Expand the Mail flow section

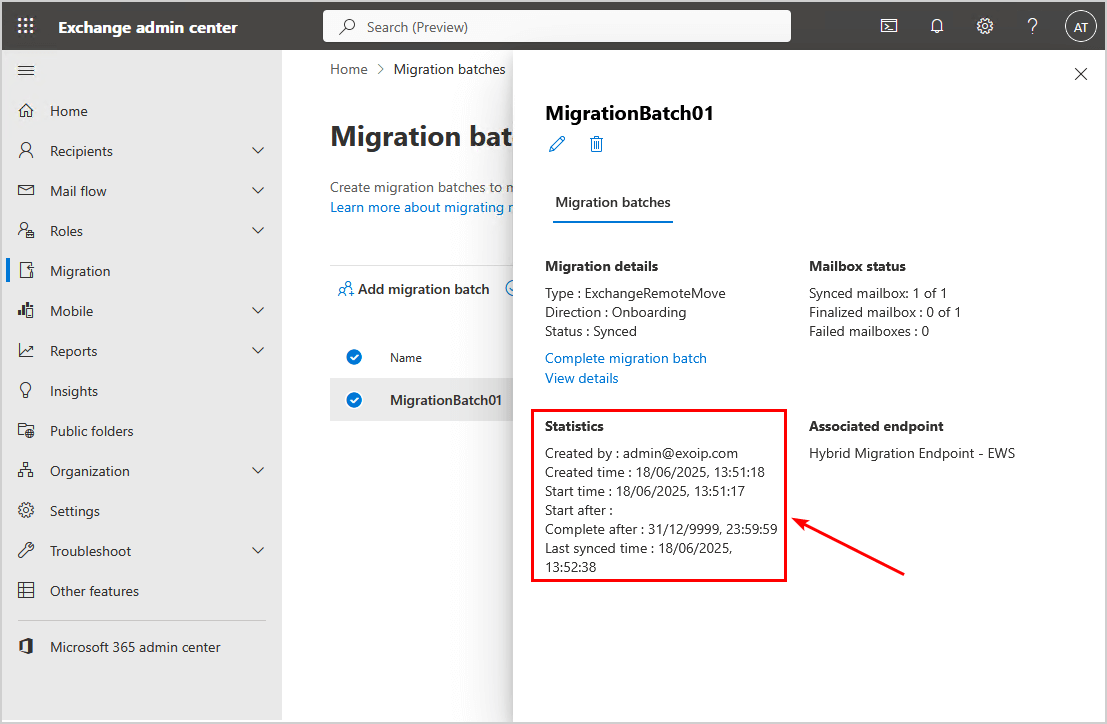pyautogui.click(x=258, y=191)
